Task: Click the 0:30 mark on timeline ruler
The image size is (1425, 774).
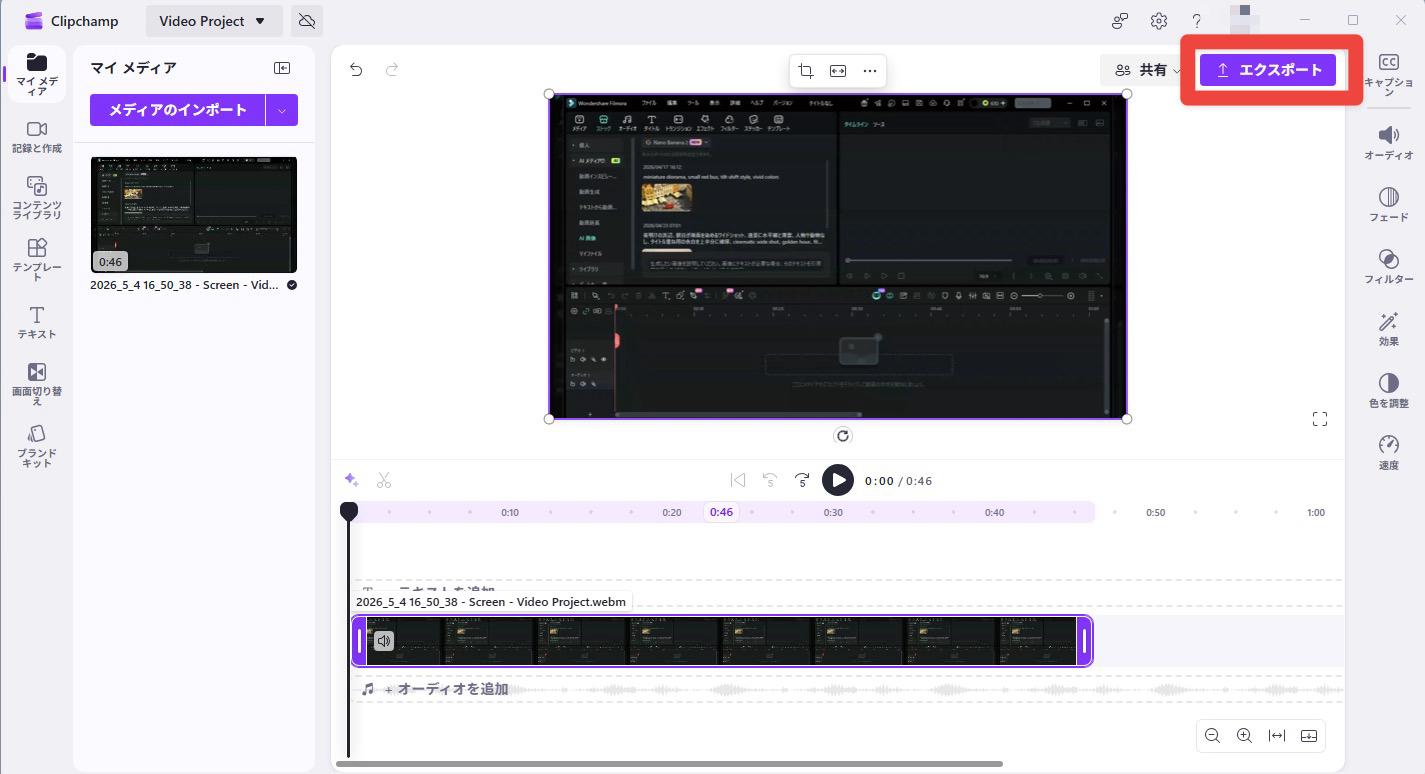Action: click(x=833, y=512)
